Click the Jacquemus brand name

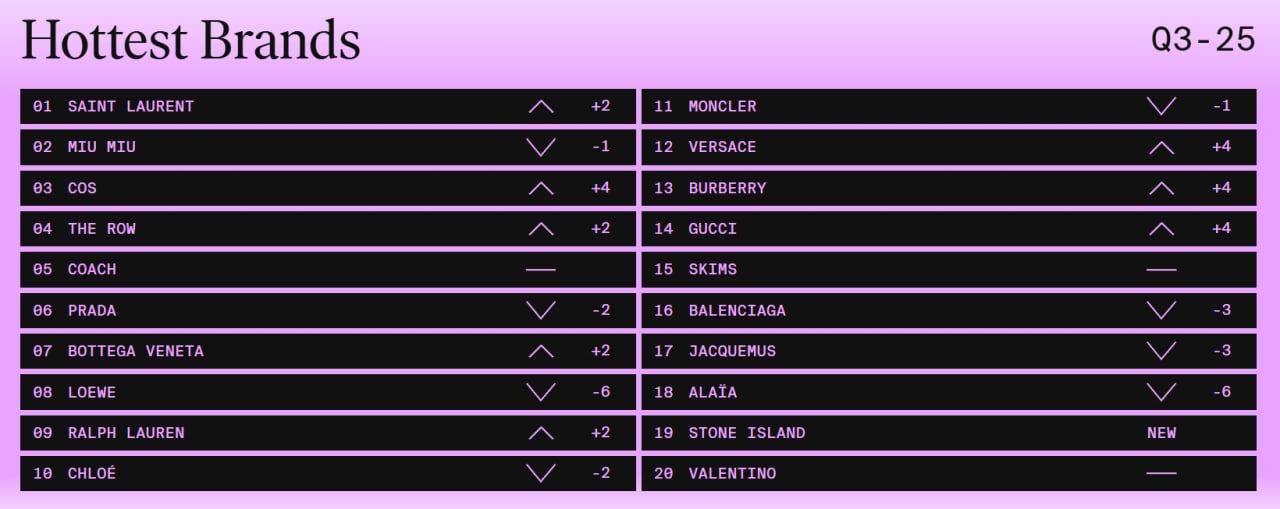click(732, 351)
